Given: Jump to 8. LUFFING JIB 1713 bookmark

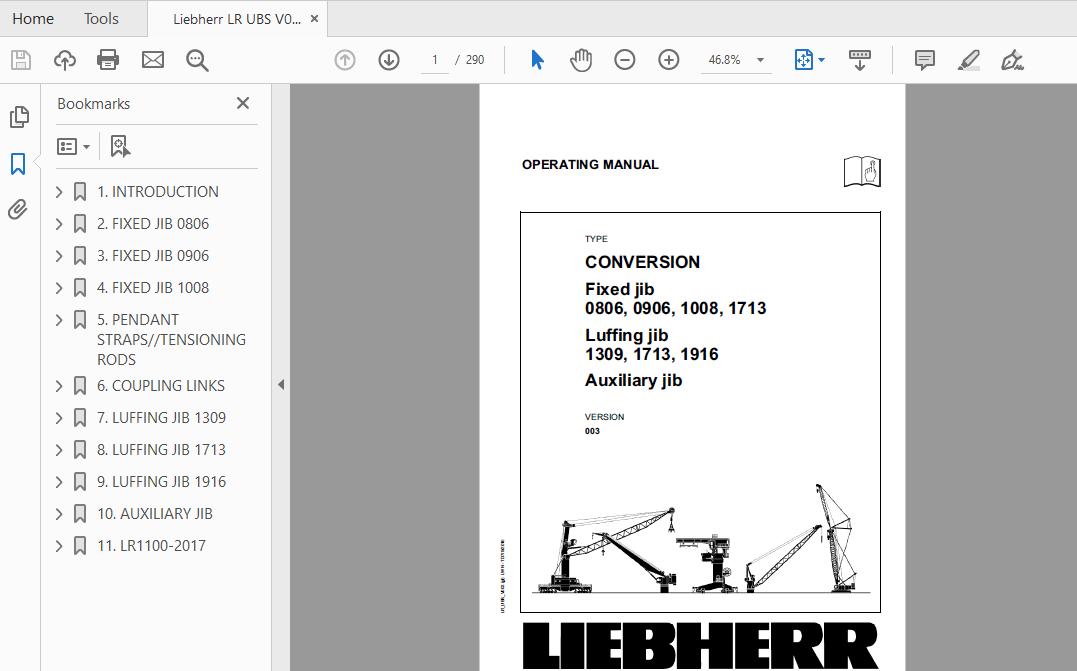Looking at the screenshot, I should click(x=161, y=450).
